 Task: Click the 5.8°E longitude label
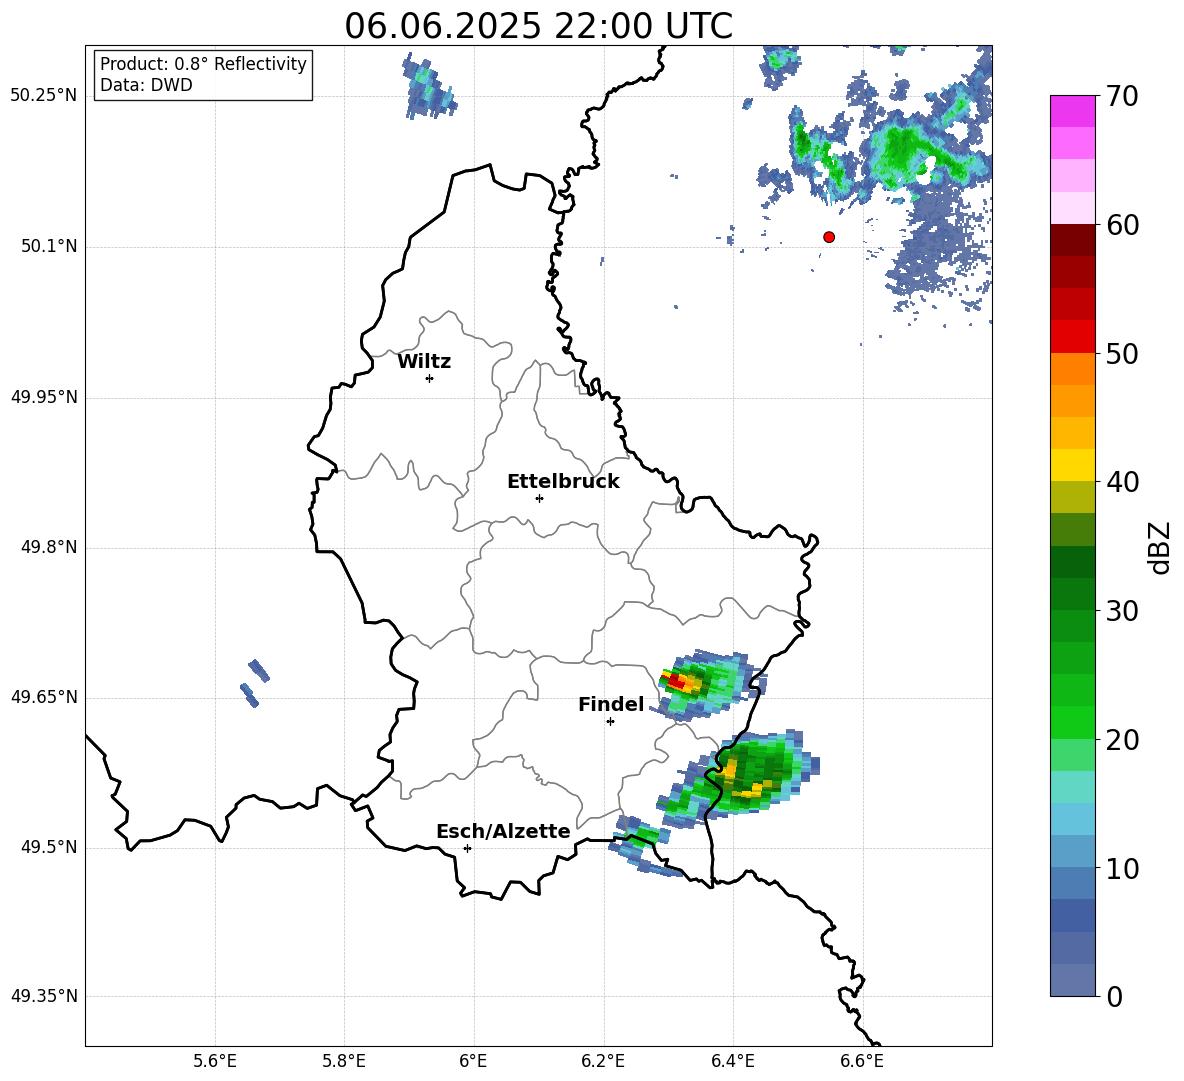point(344,1061)
